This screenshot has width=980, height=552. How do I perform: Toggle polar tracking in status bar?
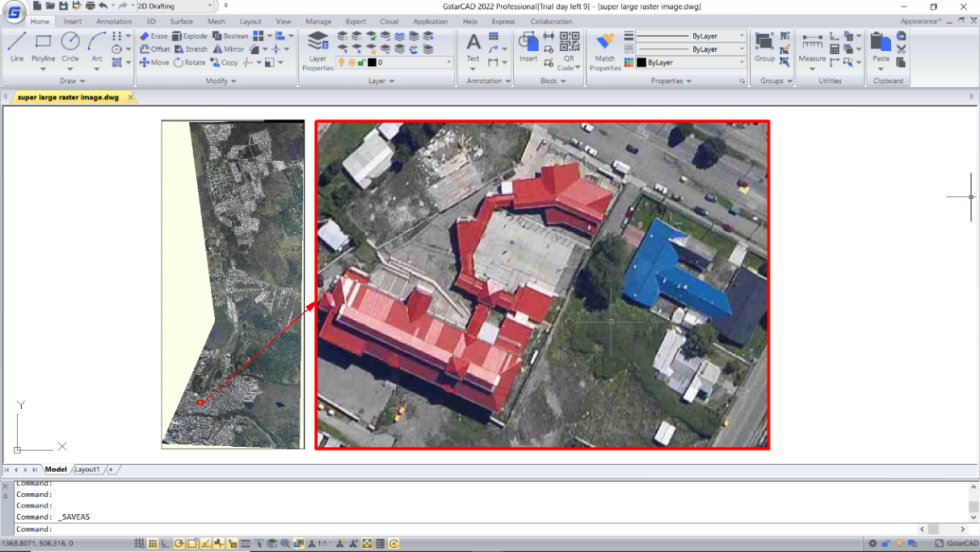click(x=179, y=543)
